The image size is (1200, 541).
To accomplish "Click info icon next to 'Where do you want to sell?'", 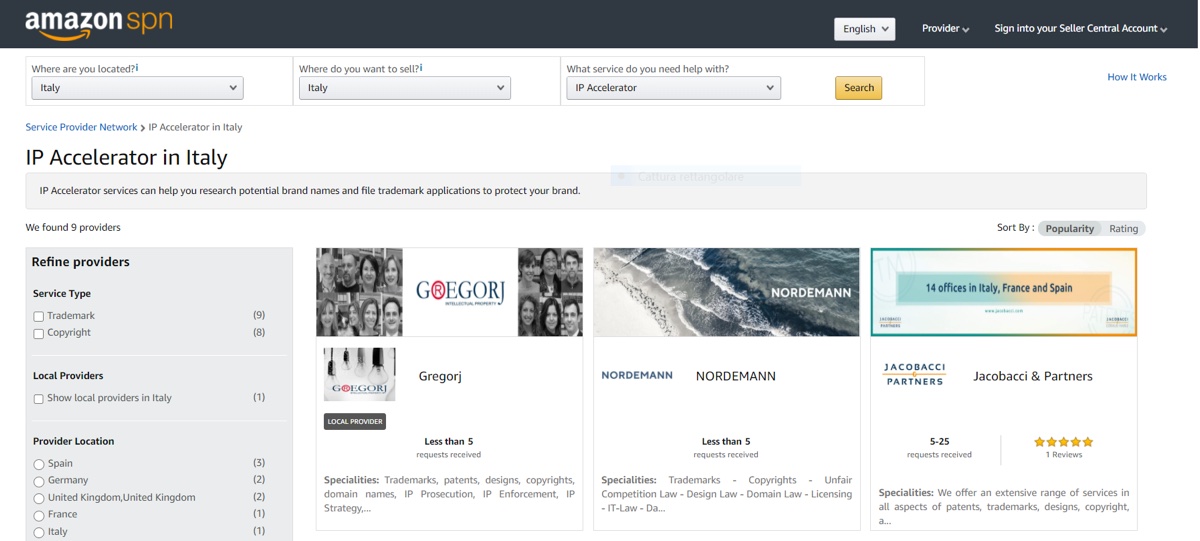I will pos(421,68).
